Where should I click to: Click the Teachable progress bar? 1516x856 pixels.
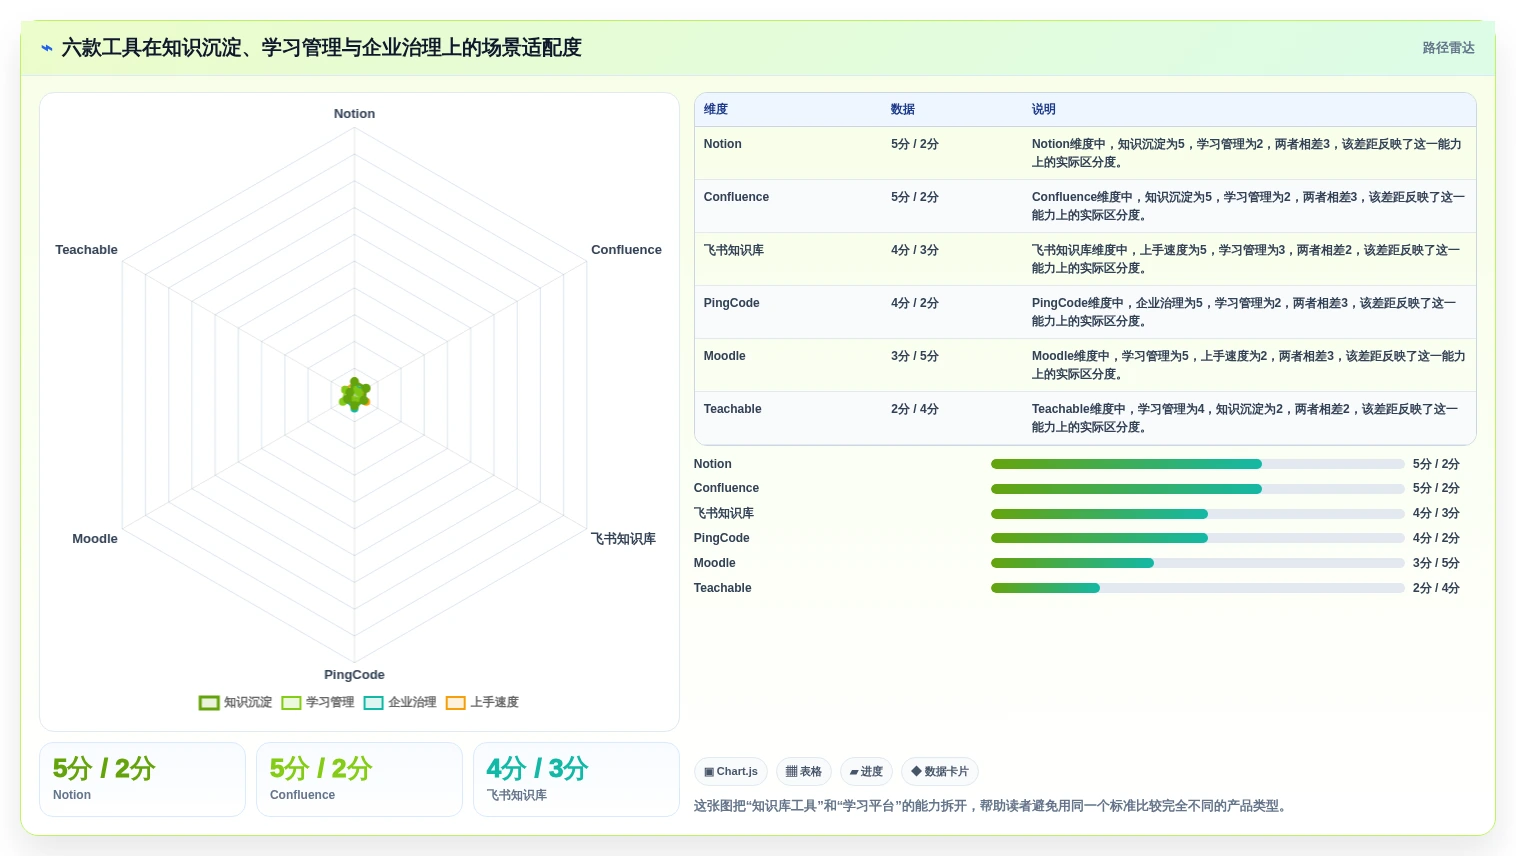(1198, 588)
